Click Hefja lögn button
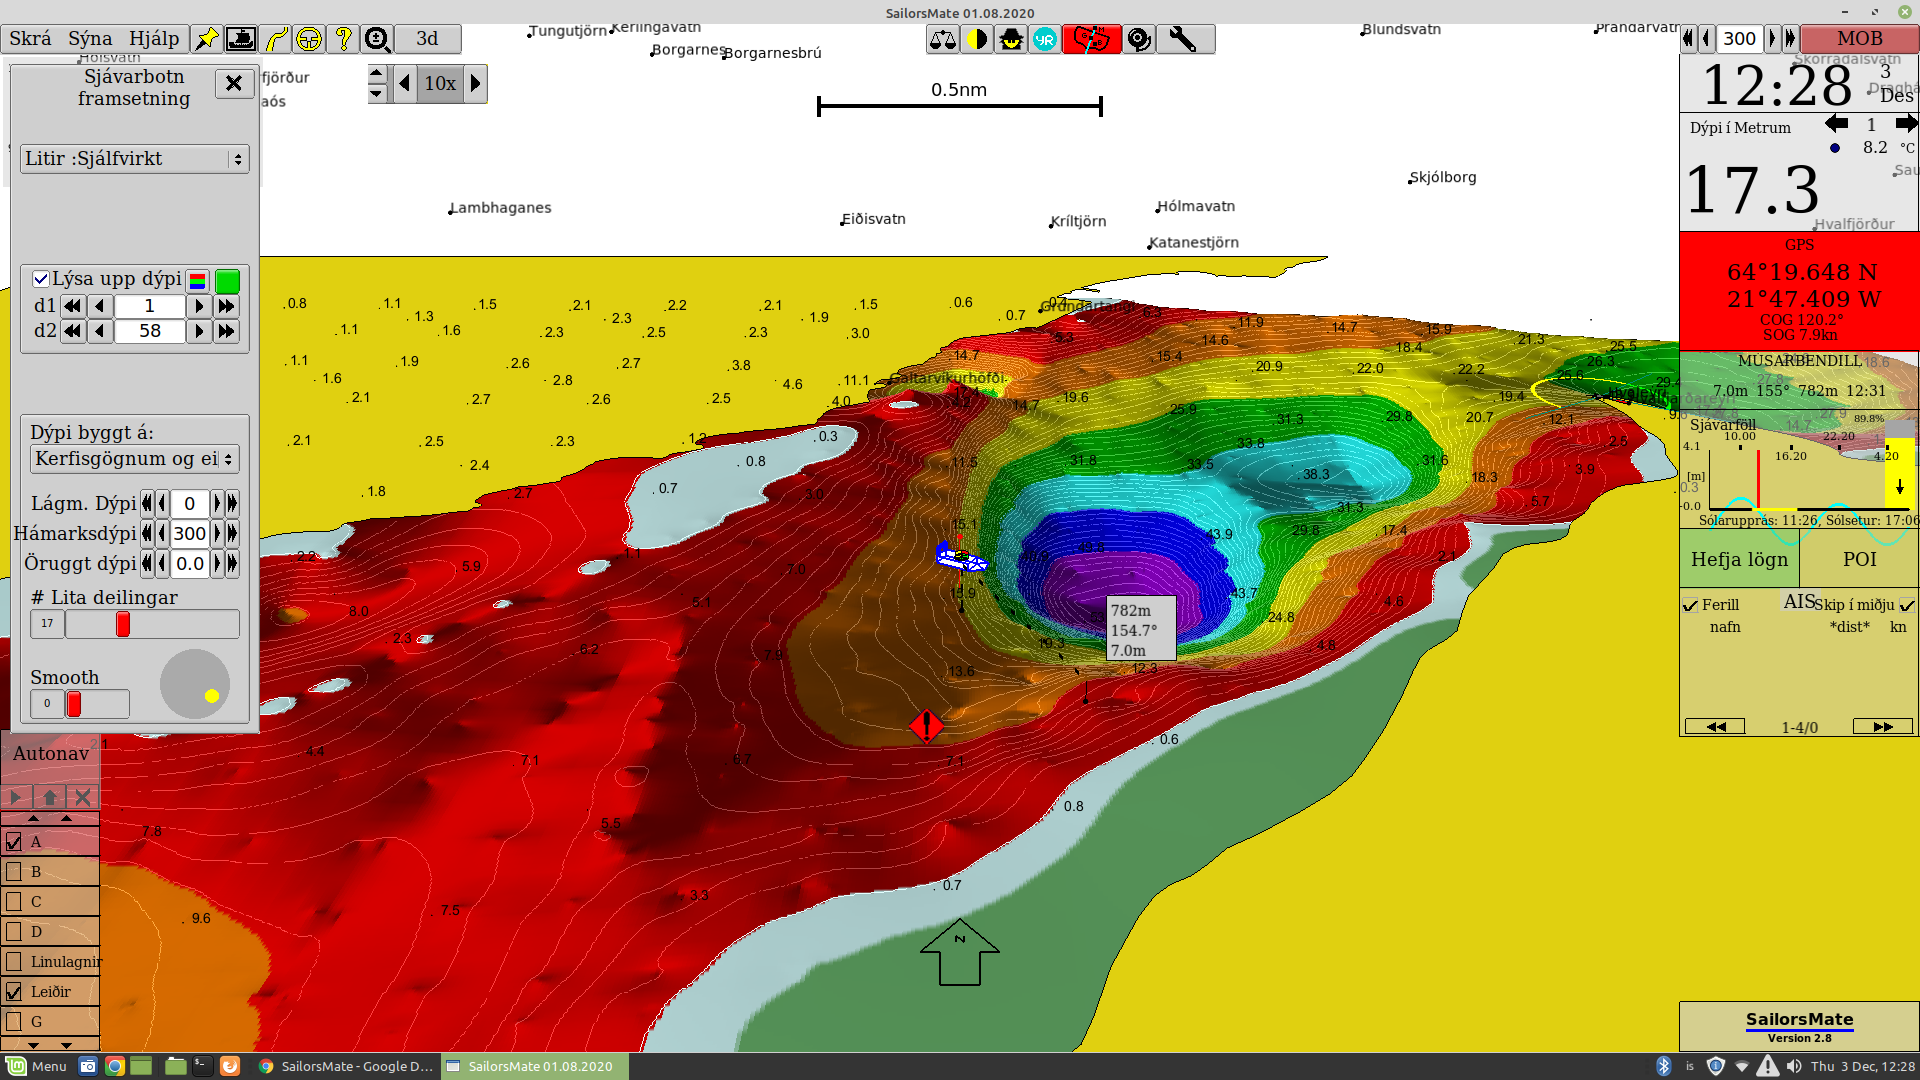This screenshot has width=1920, height=1080. (x=1739, y=560)
